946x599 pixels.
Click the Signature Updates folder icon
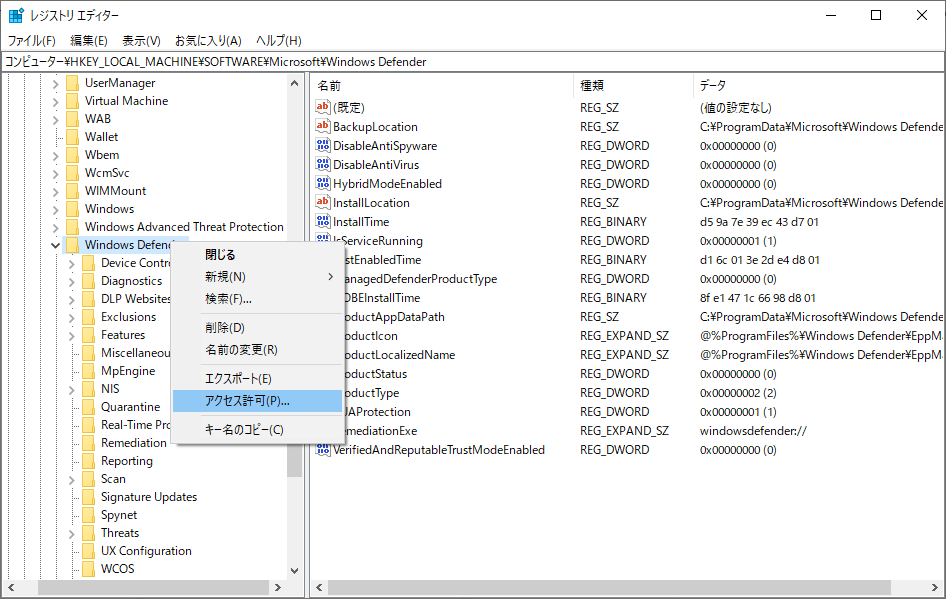click(89, 497)
